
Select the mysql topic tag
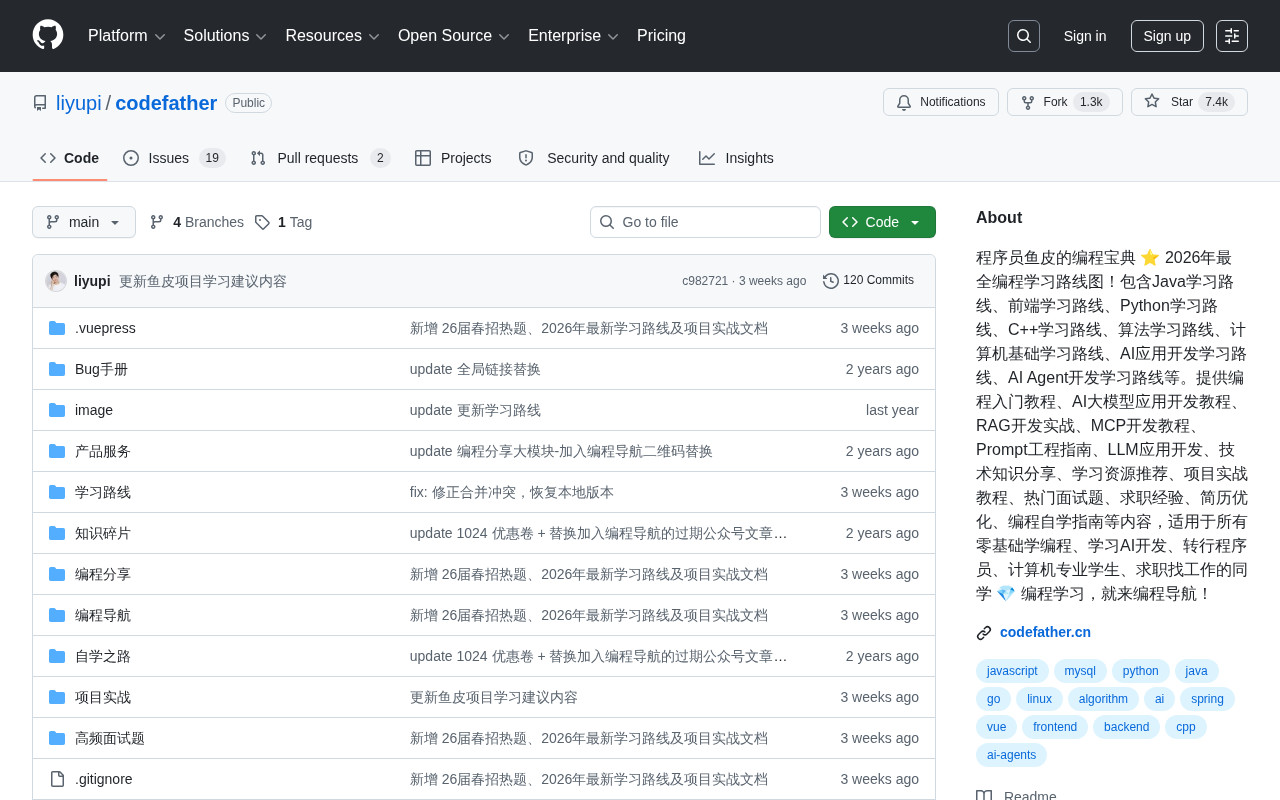click(1080, 671)
